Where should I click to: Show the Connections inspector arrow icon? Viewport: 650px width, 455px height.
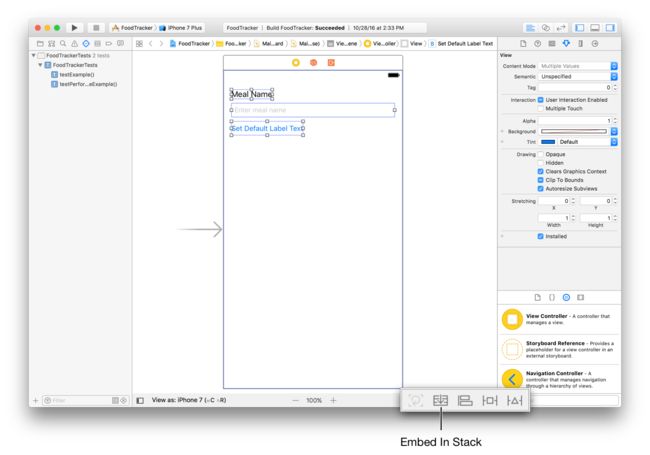(x=595, y=44)
